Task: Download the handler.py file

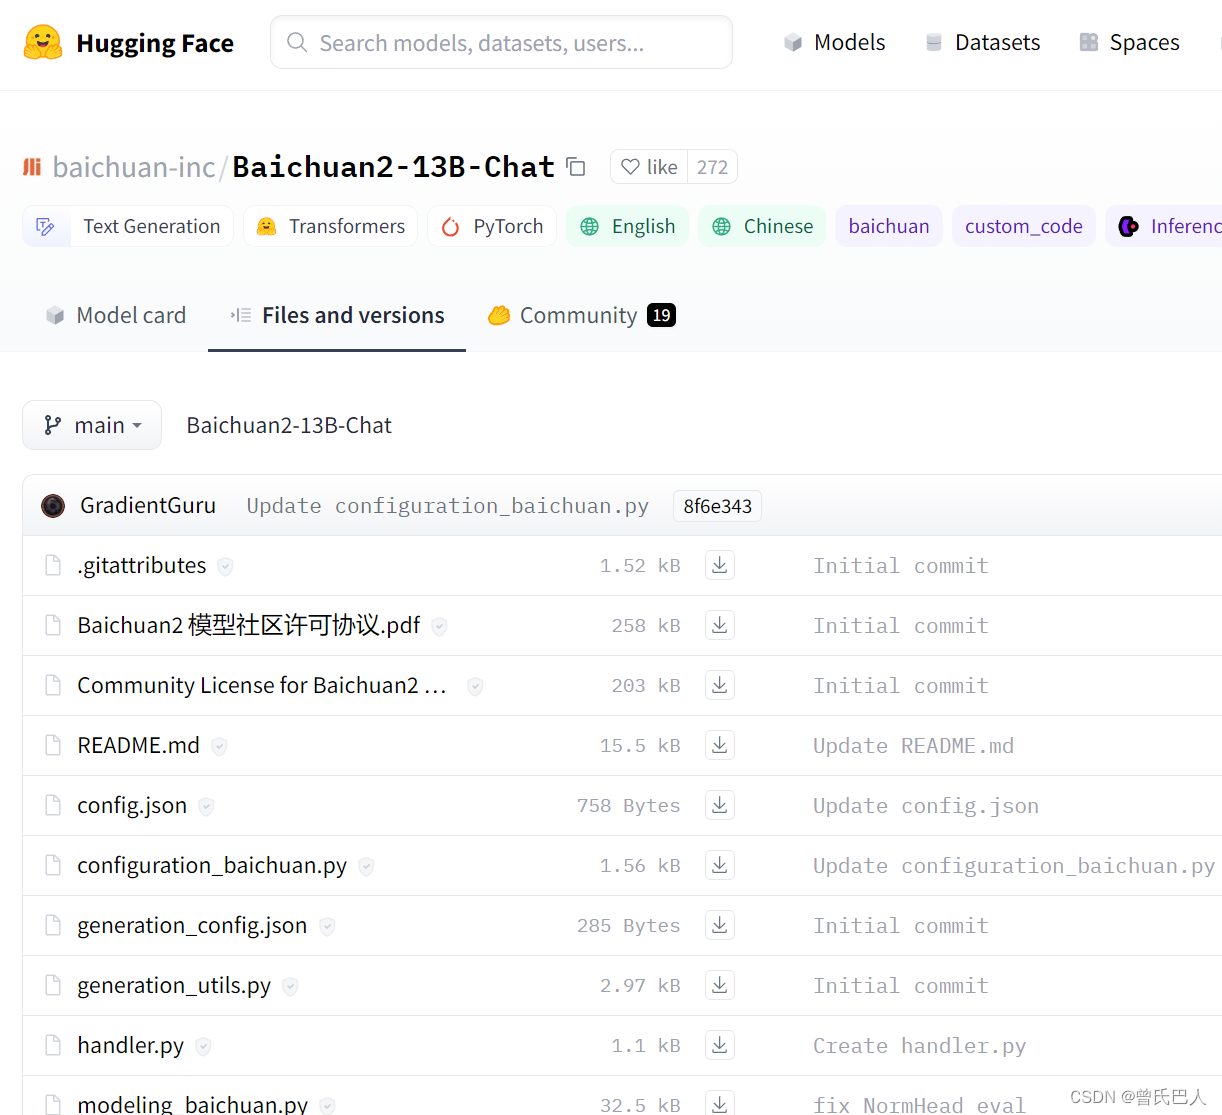Action: (720, 1045)
